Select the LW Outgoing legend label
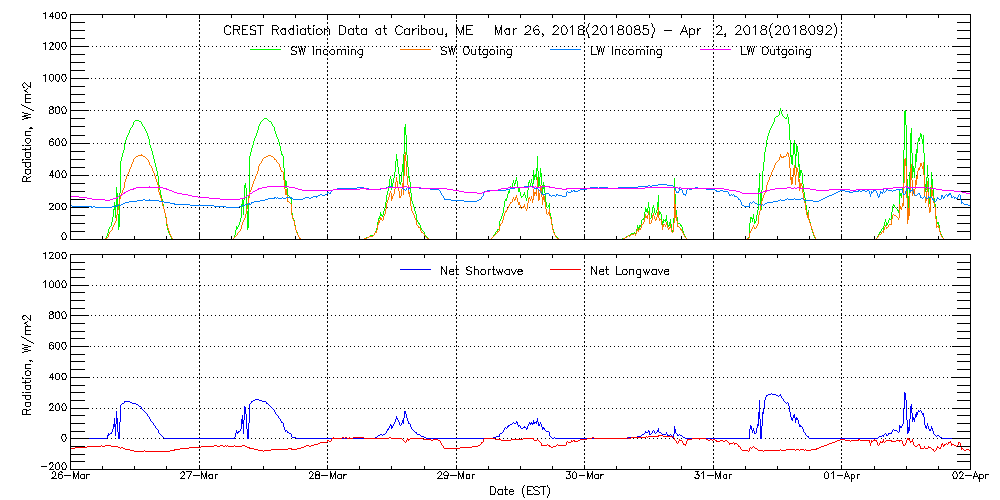 (775, 52)
